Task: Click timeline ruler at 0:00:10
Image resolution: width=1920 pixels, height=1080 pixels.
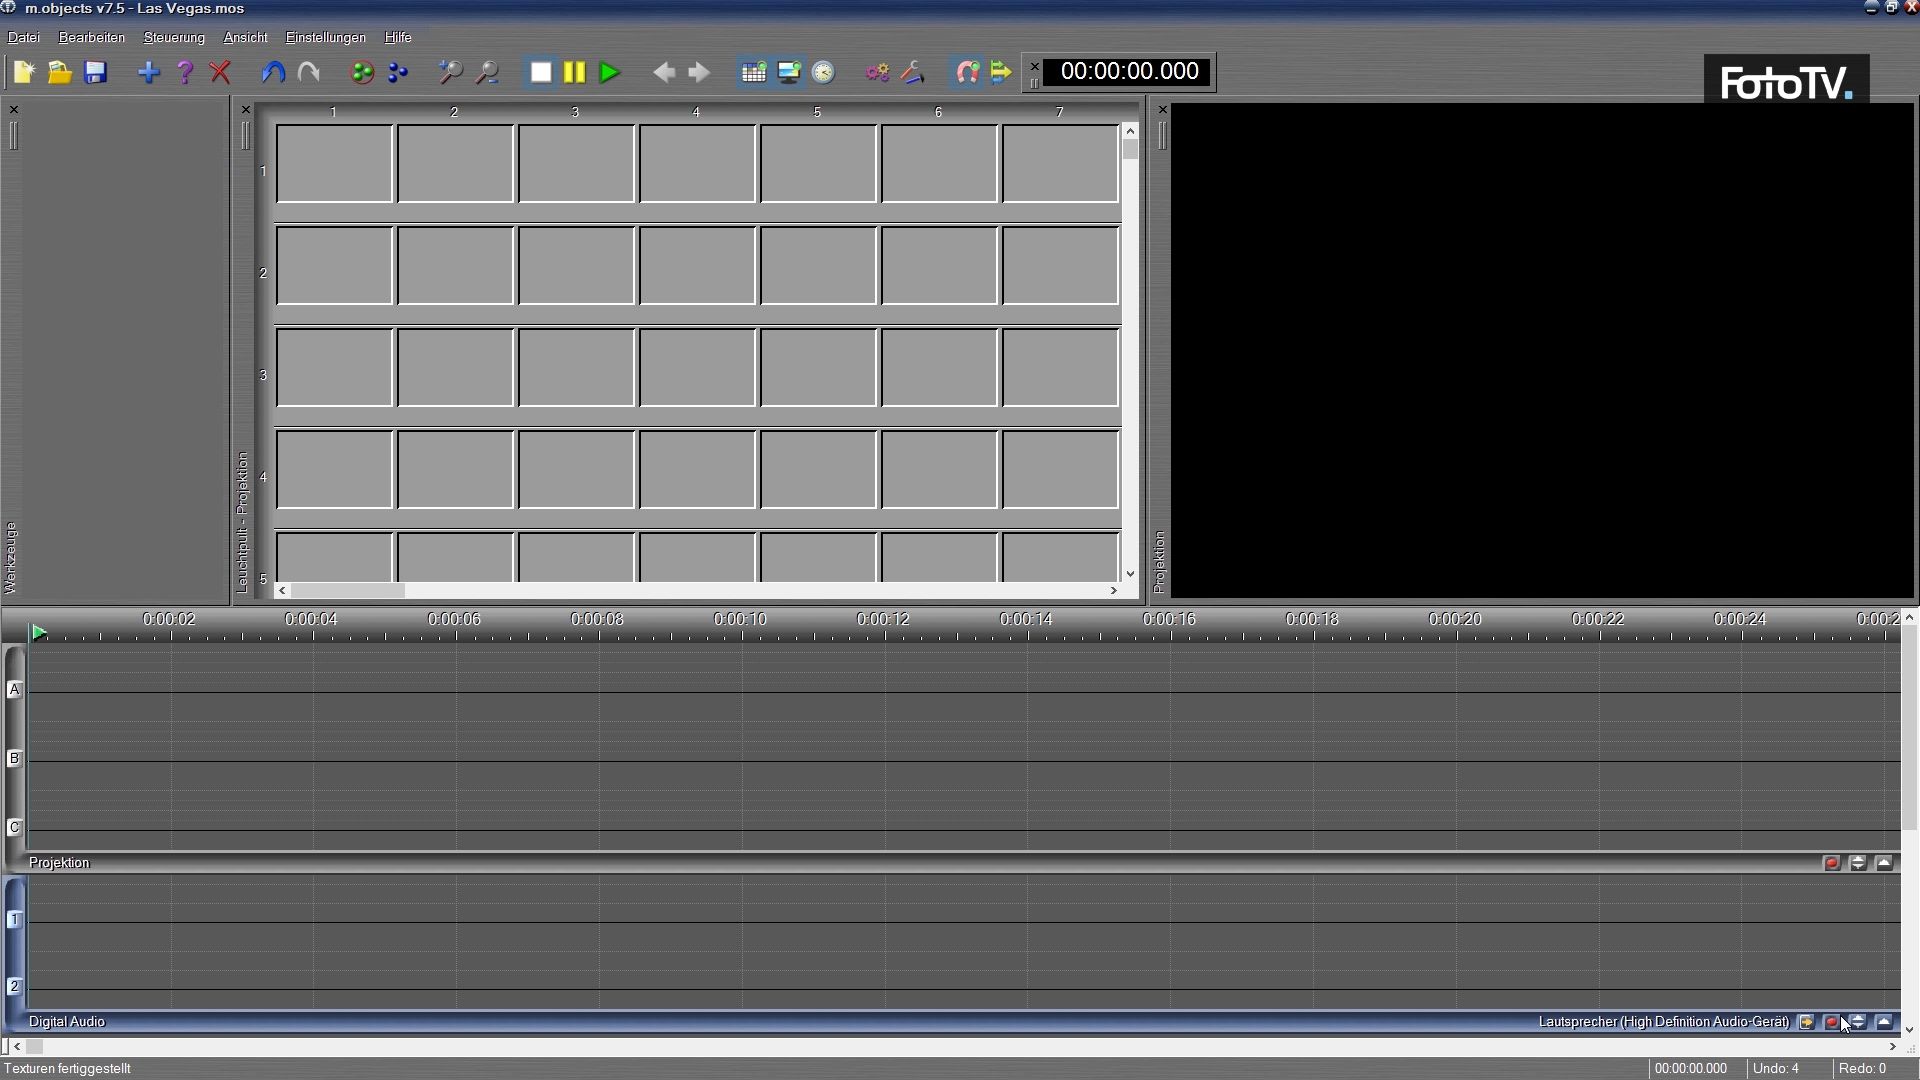Action: [740, 620]
